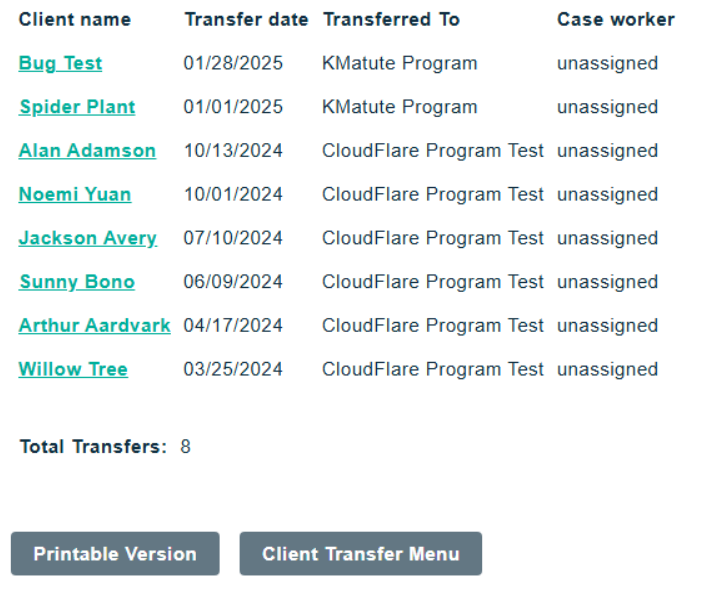Click the 01/28/2025 transfer date cell

[x=233, y=63]
